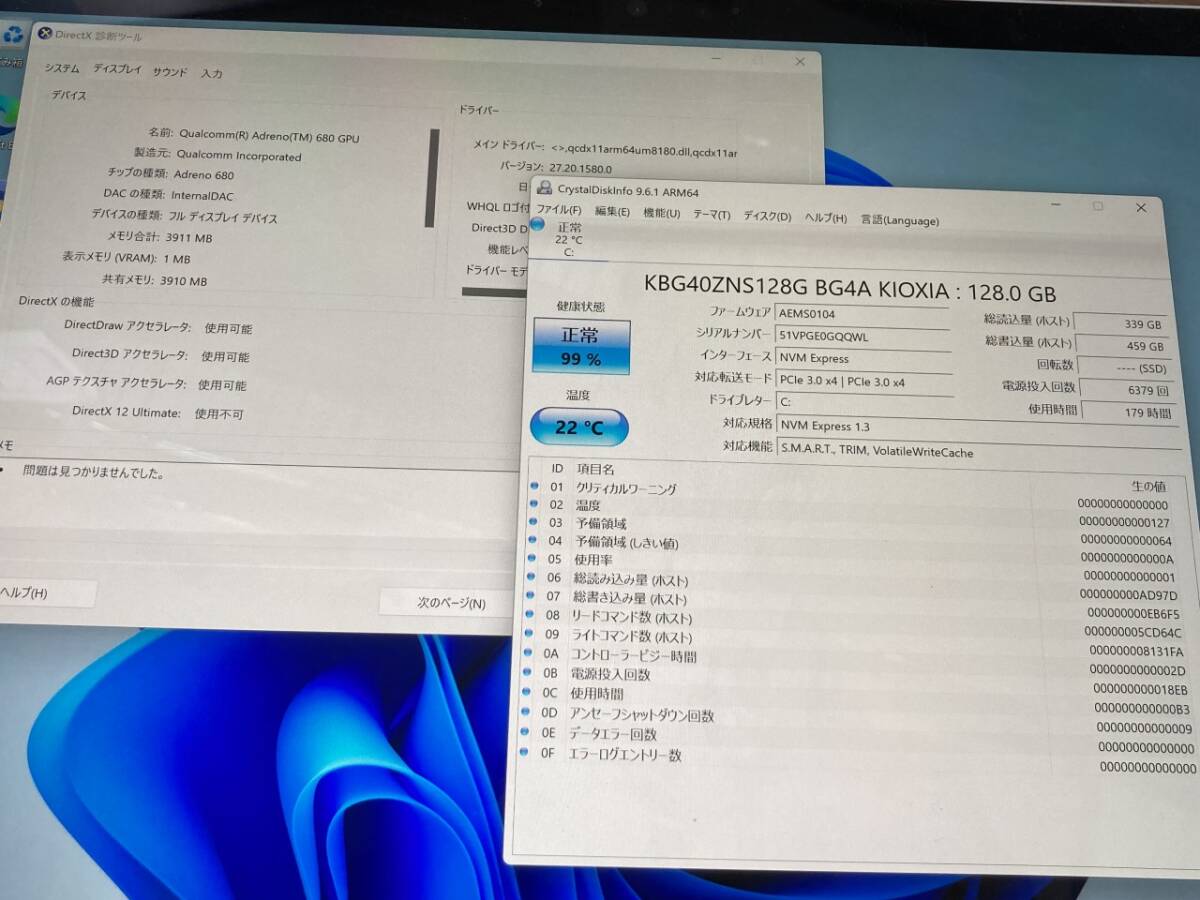Click the 項目名 column header
The width and height of the screenshot is (1200, 900).
(596, 469)
